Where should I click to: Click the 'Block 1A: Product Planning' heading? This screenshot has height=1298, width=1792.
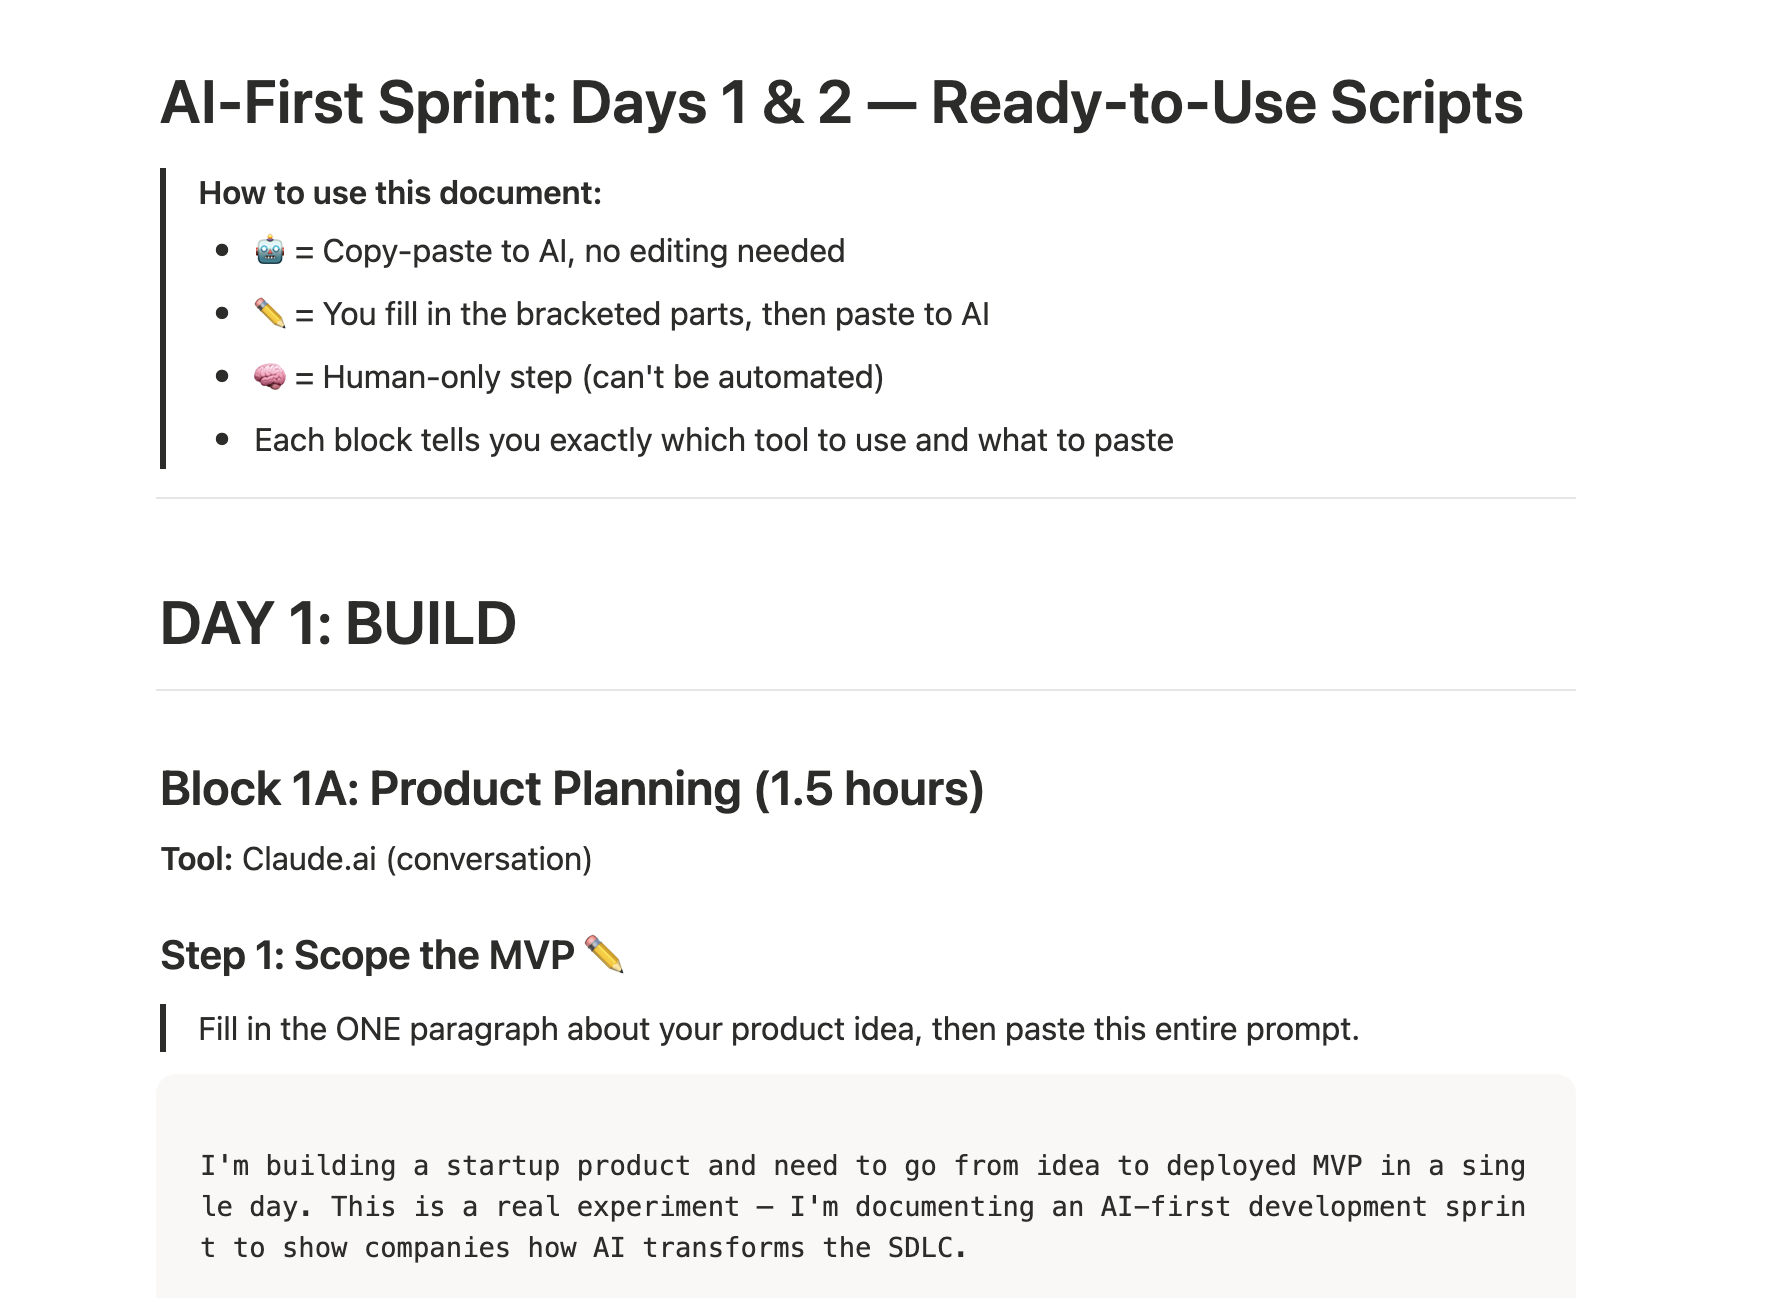coord(572,788)
